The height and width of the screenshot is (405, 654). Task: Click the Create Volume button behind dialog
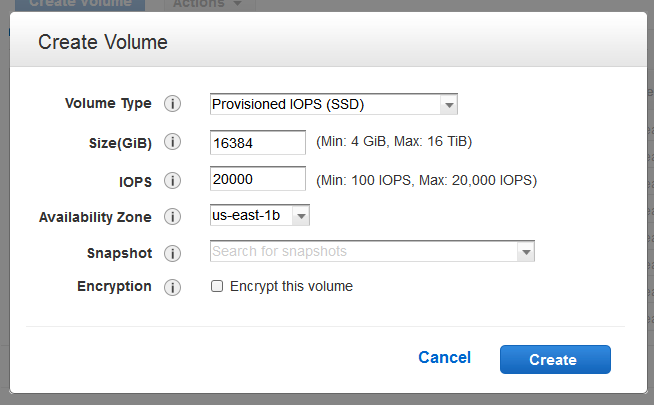click(x=81, y=4)
